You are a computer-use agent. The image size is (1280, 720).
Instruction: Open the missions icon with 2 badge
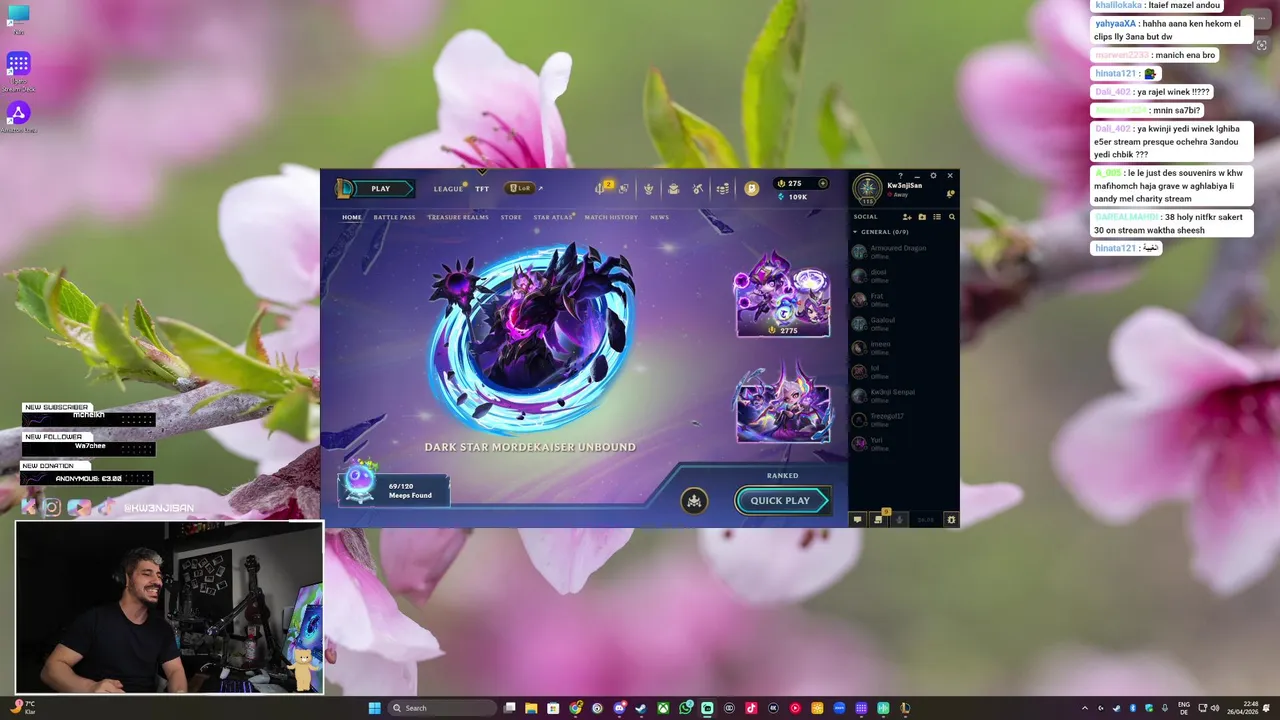click(602, 188)
